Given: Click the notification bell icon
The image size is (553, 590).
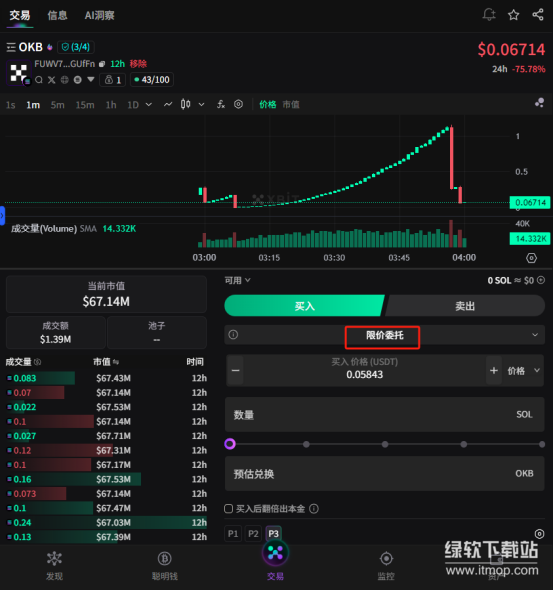Looking at the screenshot, I should (x=489, y=15).
